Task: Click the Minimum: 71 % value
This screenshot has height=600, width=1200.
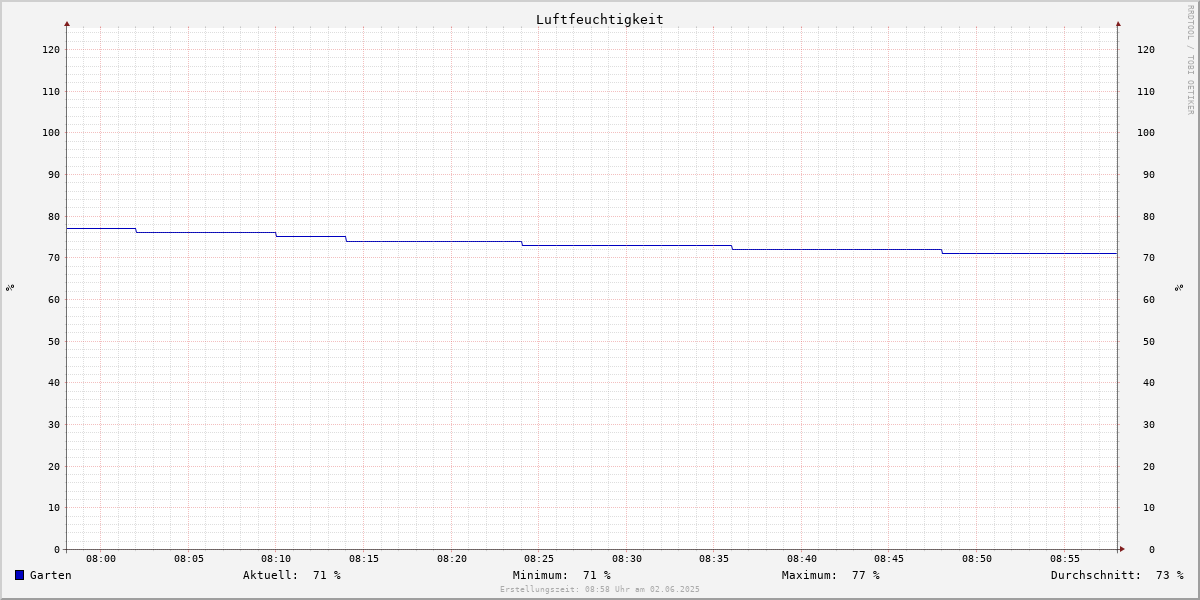Action: [x=562, y=575]
